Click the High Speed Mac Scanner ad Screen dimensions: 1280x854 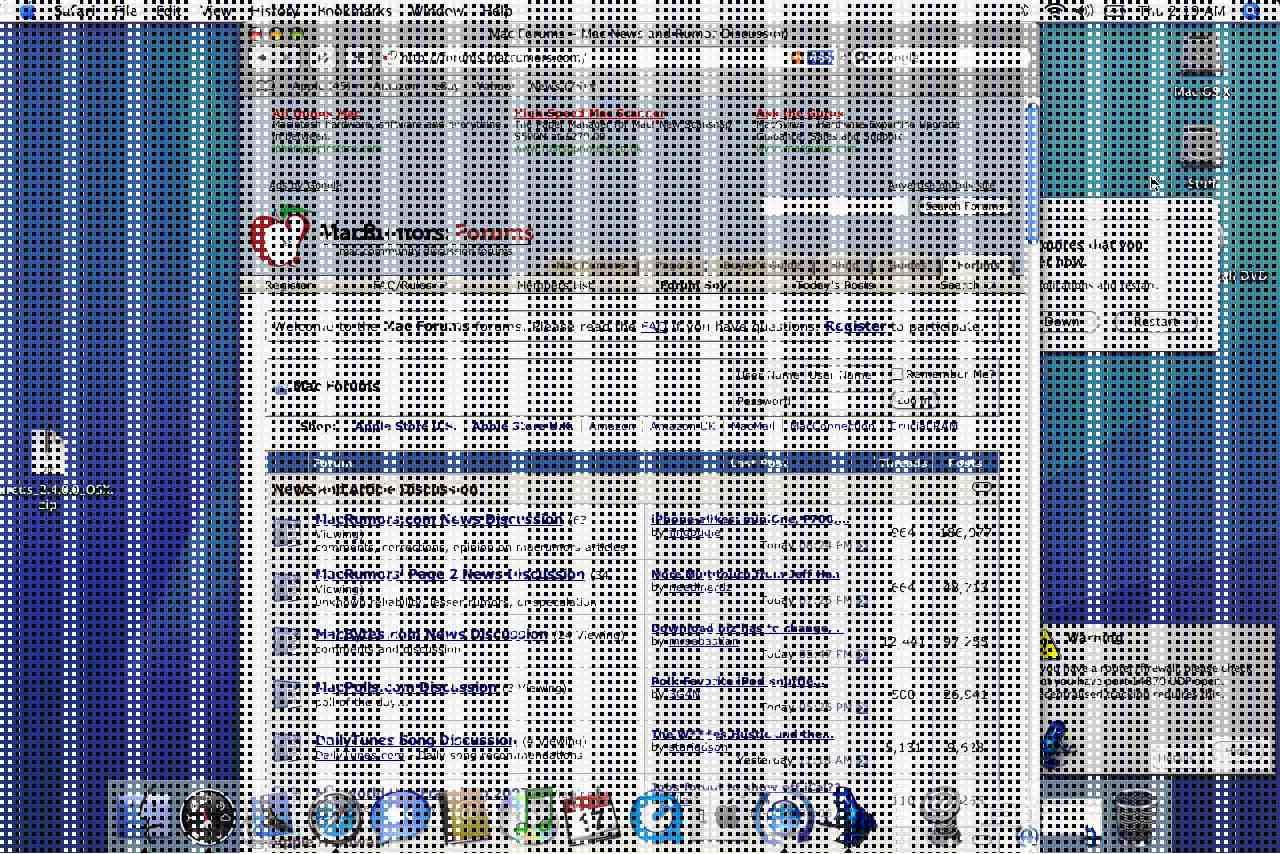click(x=589, y=114)
